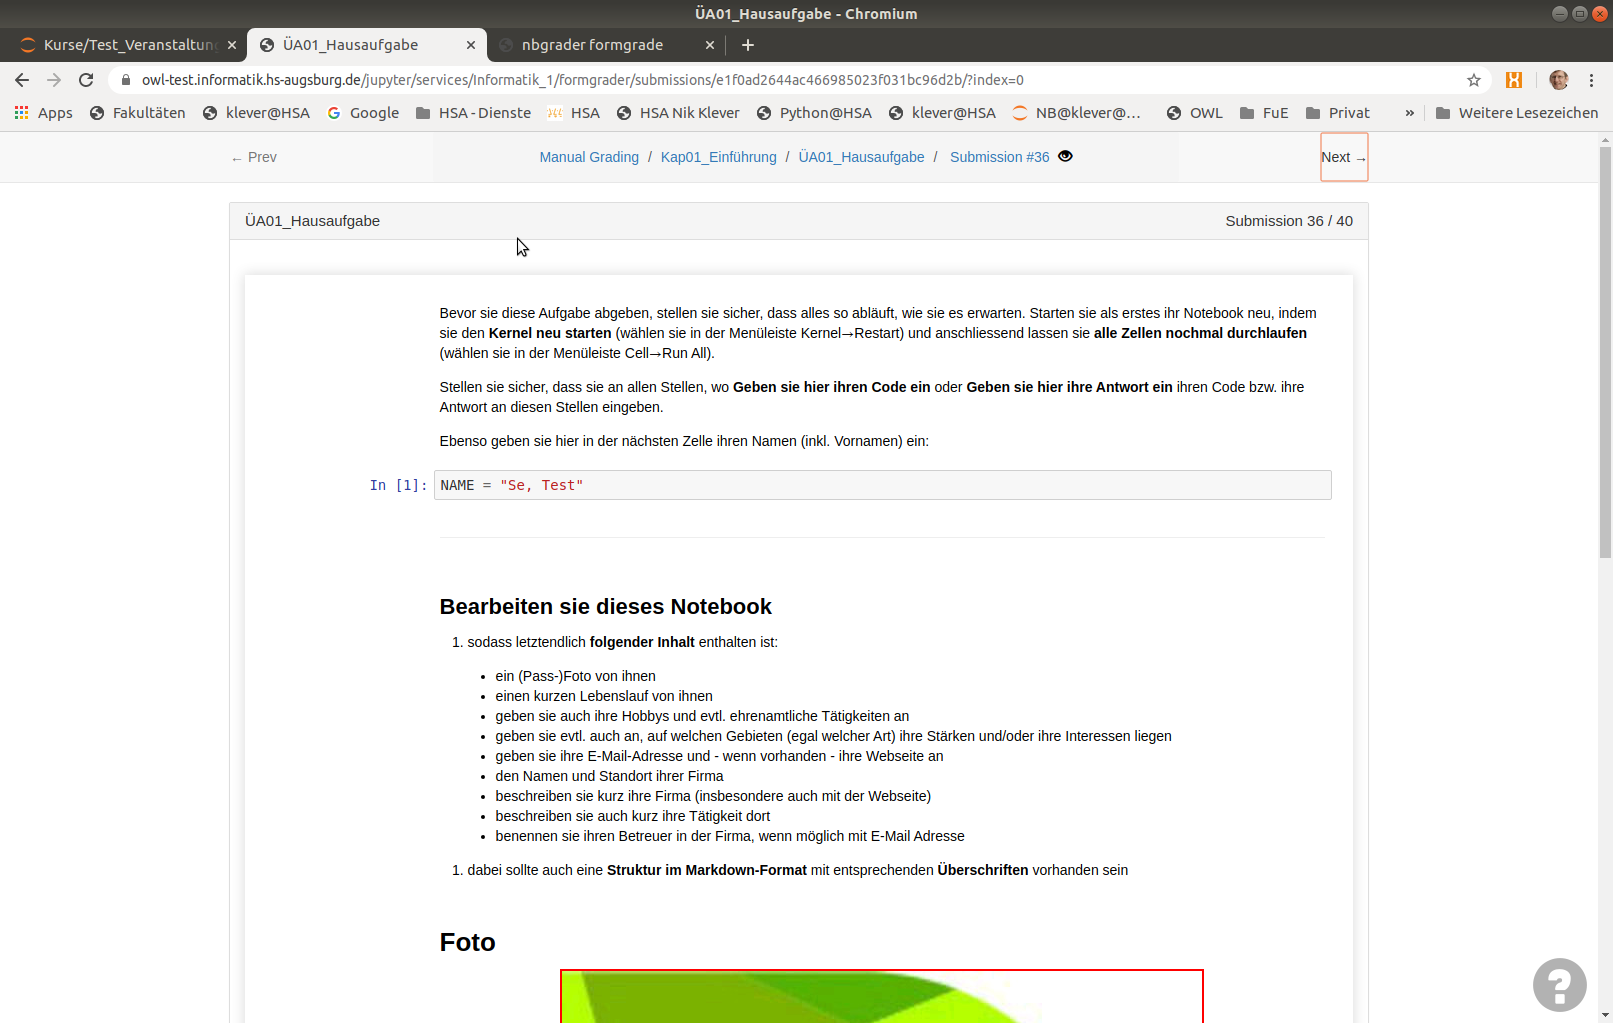Open the Submission #36 breadcrumb link
Image resolution: width=1613 pixels, height=1023 pixels.
pos(1000,157)
